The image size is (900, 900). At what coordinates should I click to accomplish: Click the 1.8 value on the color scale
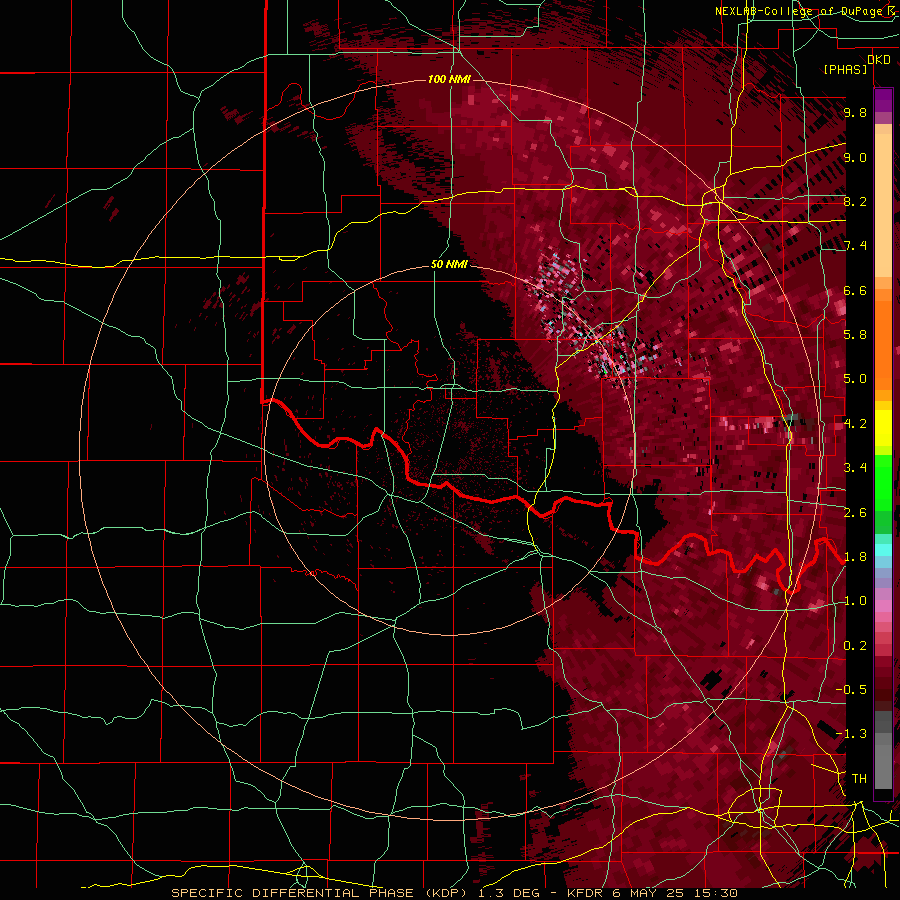coord(855,557)
